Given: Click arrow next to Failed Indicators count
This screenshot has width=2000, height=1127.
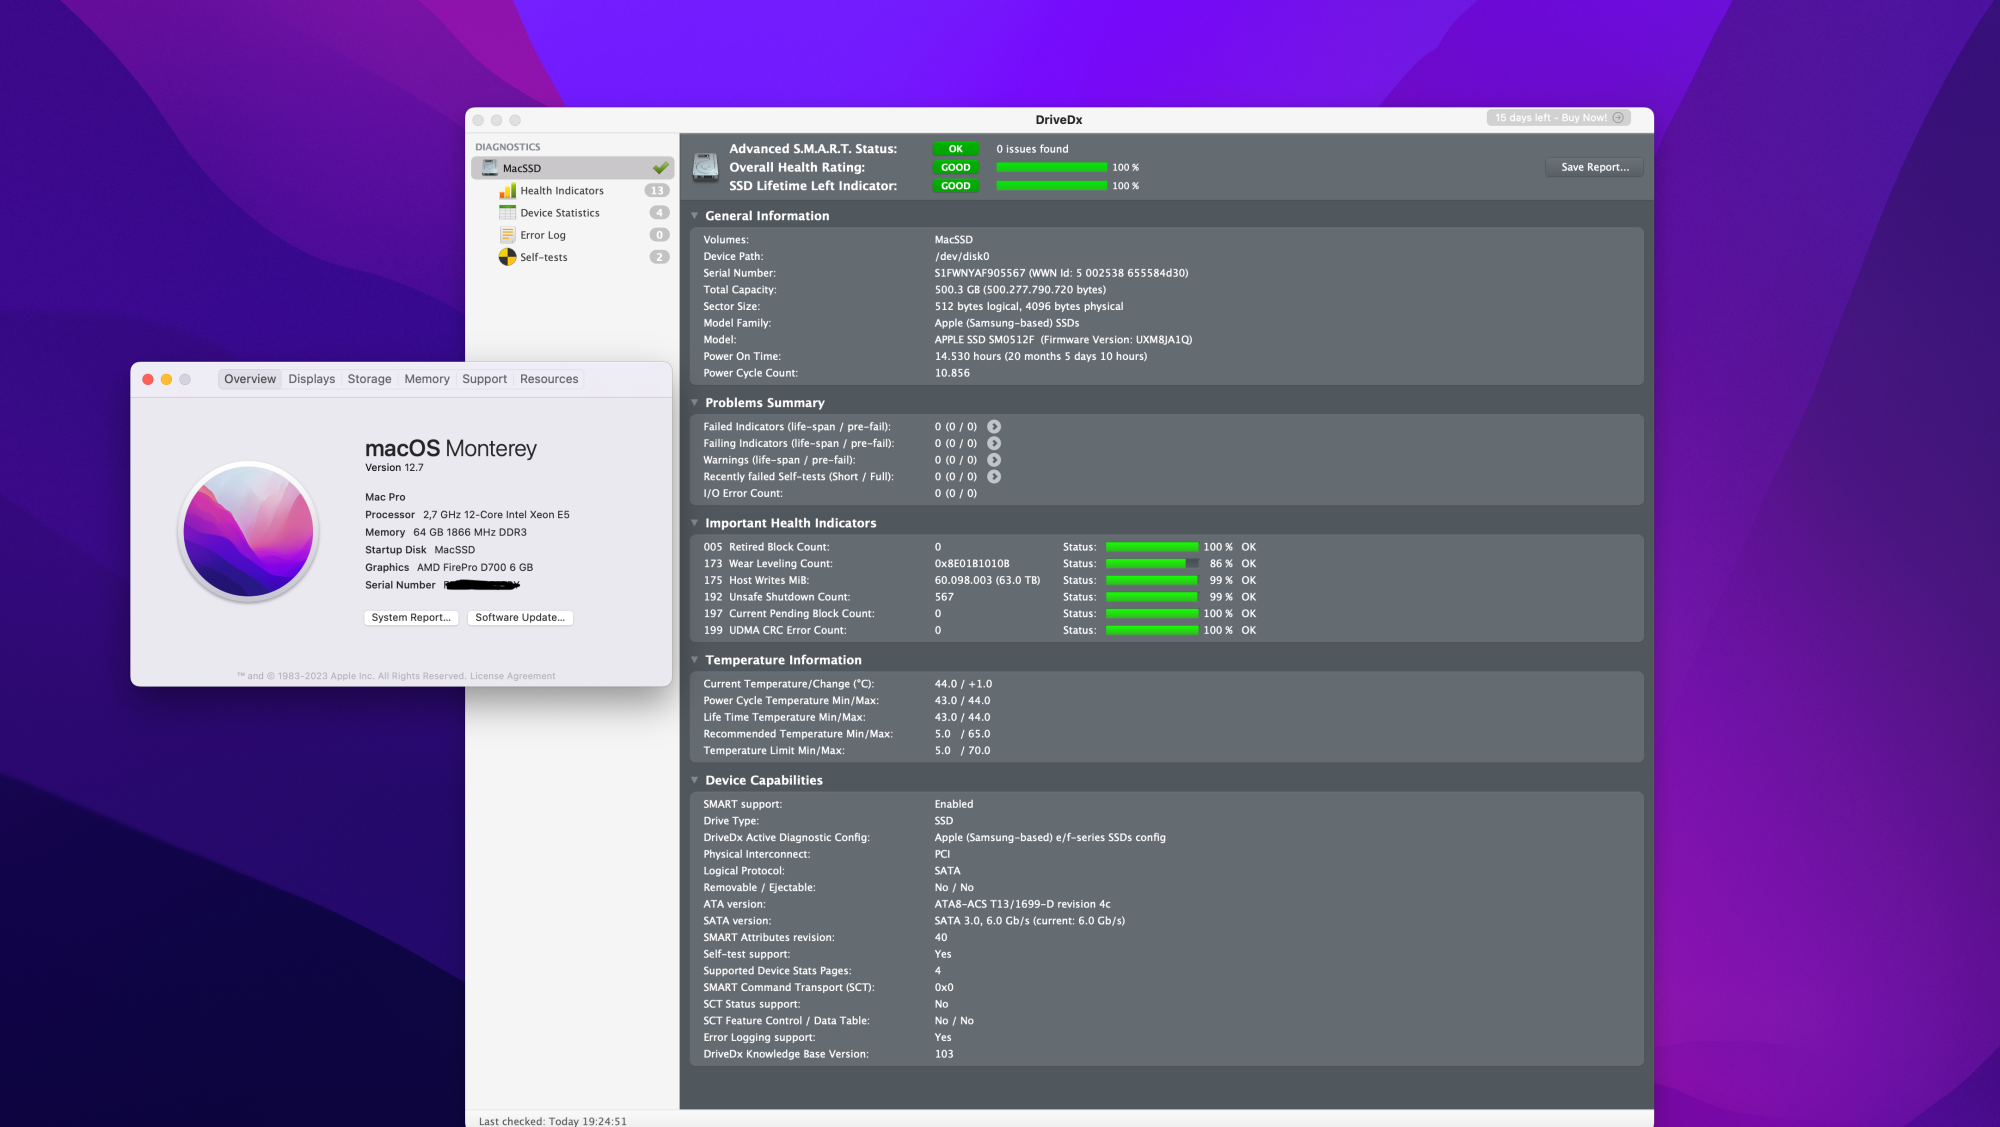Looking at the screenshot, I should point(994,427).
